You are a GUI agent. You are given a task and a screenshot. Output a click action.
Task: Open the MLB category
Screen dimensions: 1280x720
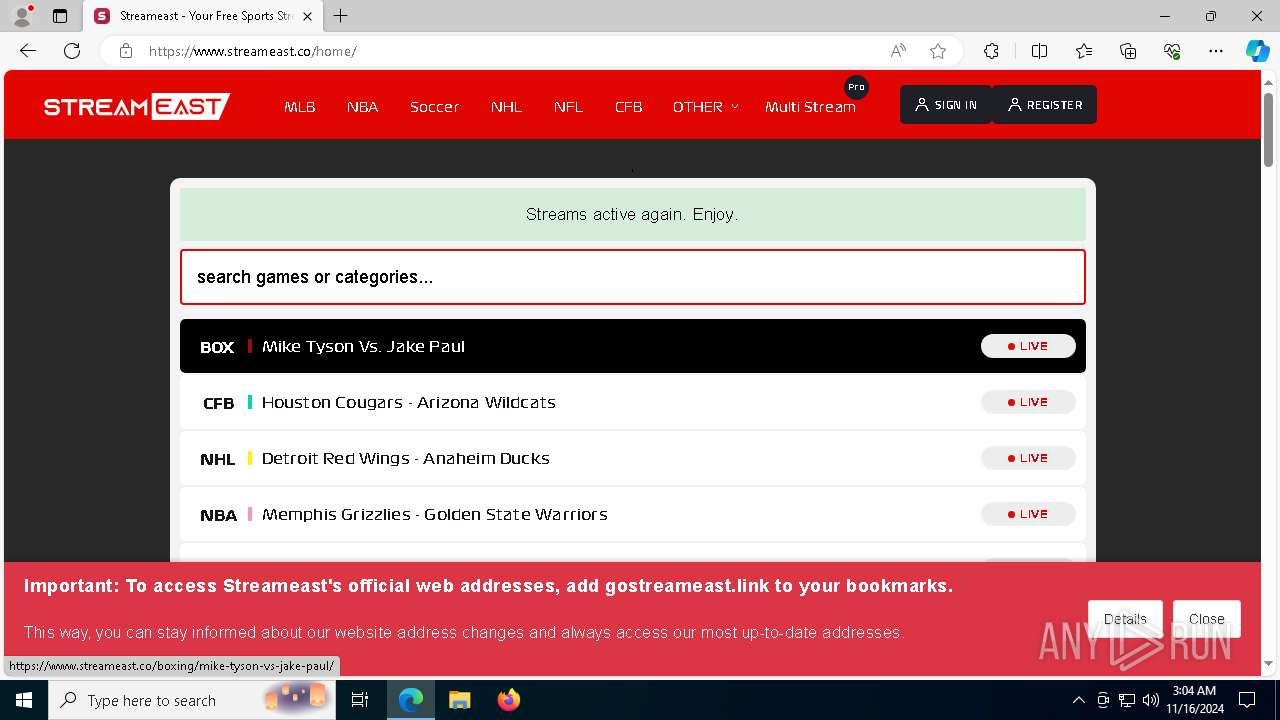(x=300, y=106)
